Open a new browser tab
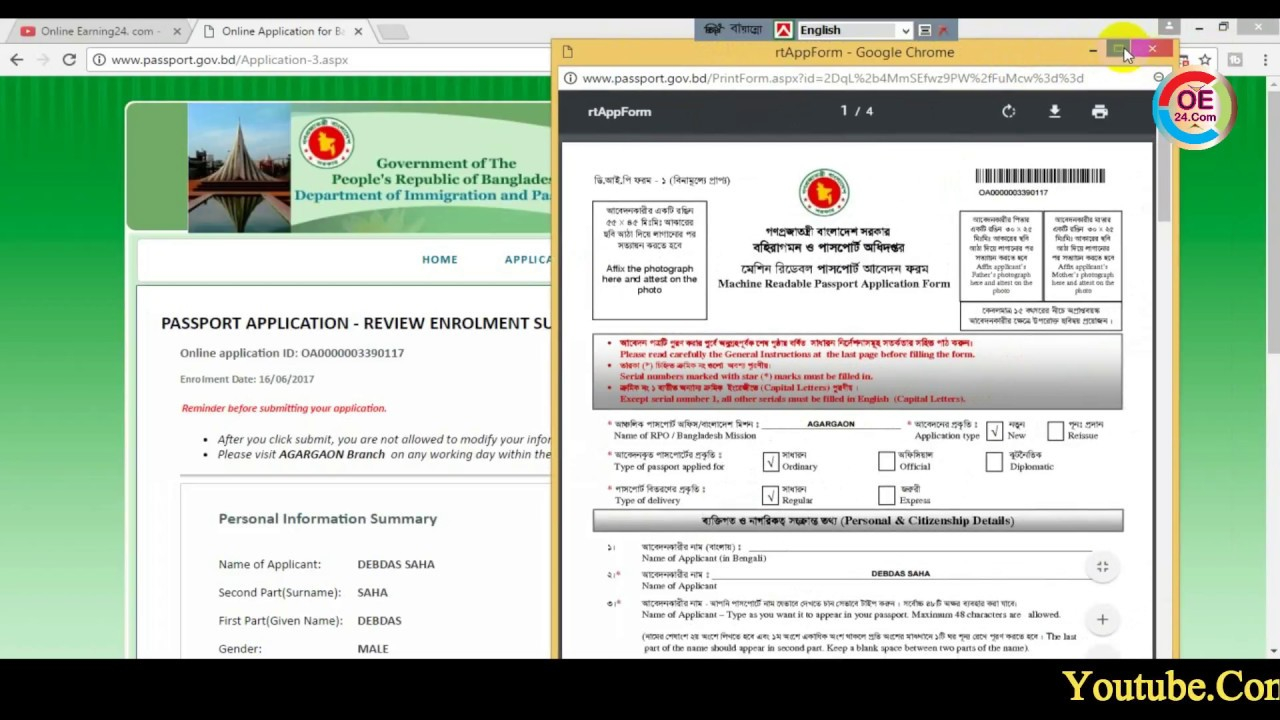This screenshot has width=1280, height=720. (x=392, y=31)
